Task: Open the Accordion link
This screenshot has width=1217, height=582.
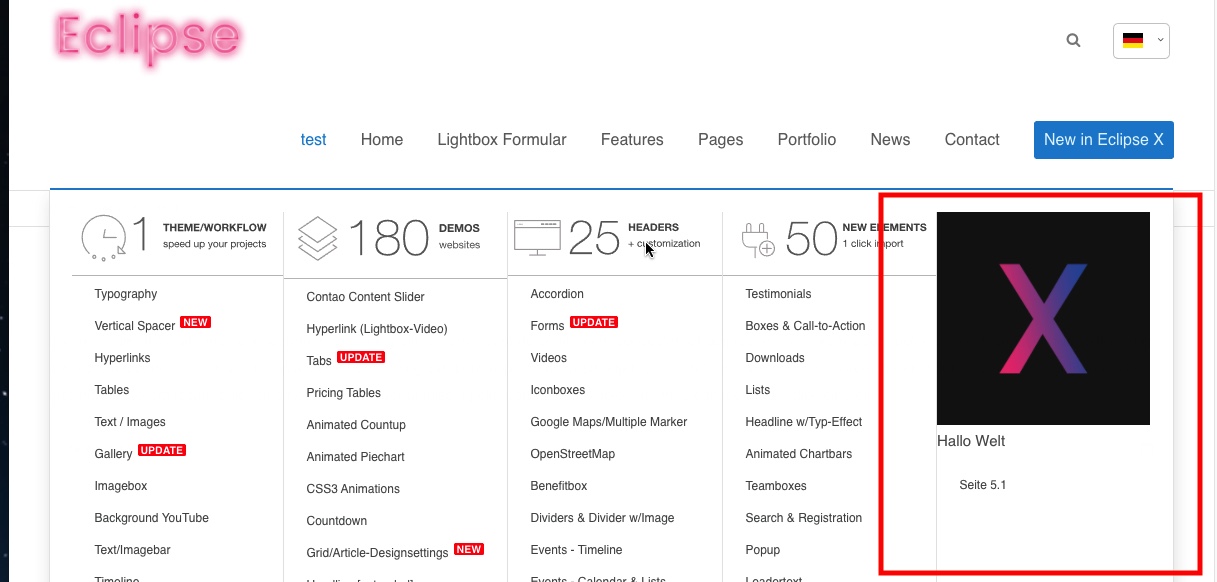Action: point(557,294)
